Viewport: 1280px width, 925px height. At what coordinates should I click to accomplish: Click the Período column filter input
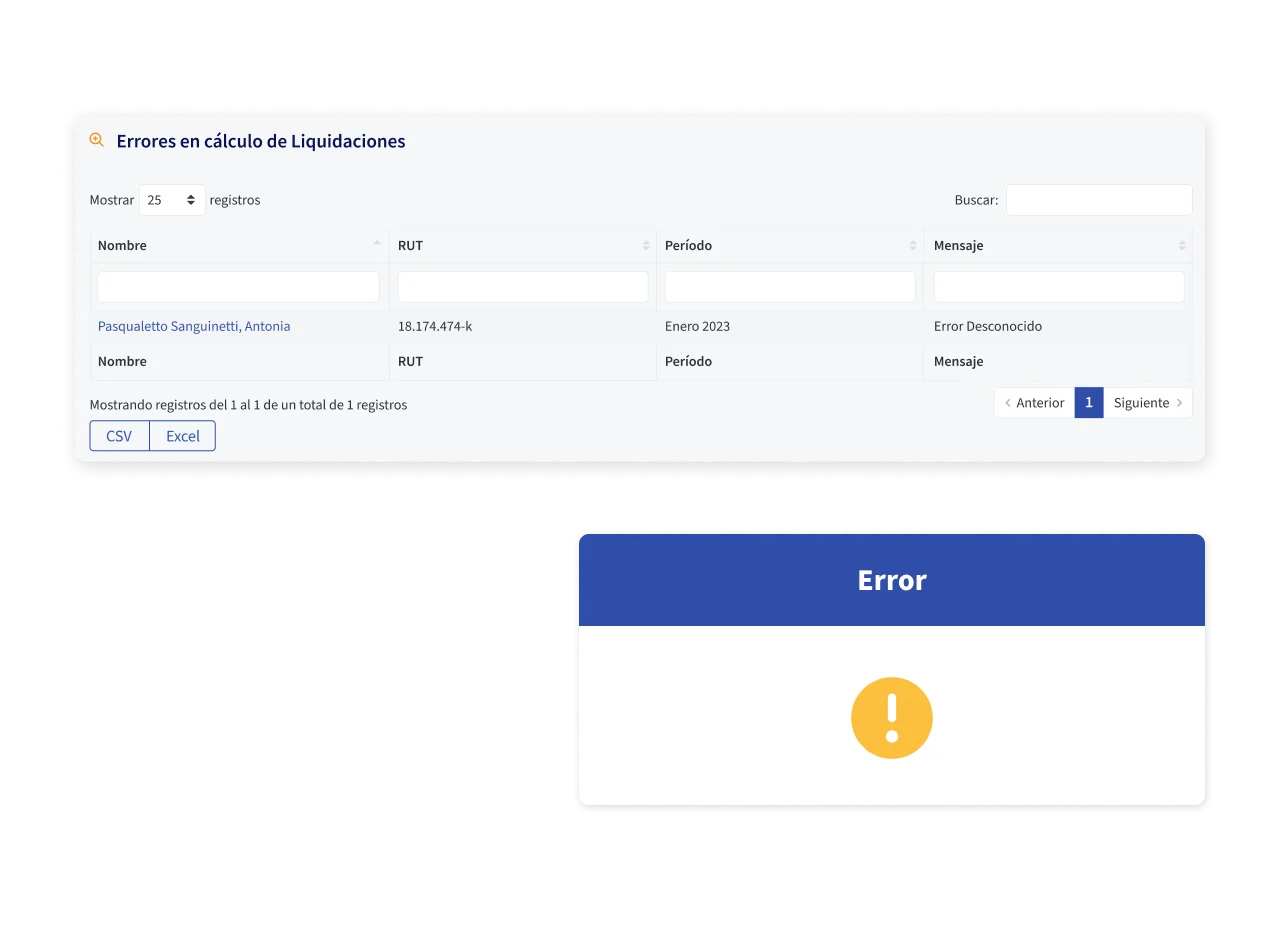coord(790,287)
